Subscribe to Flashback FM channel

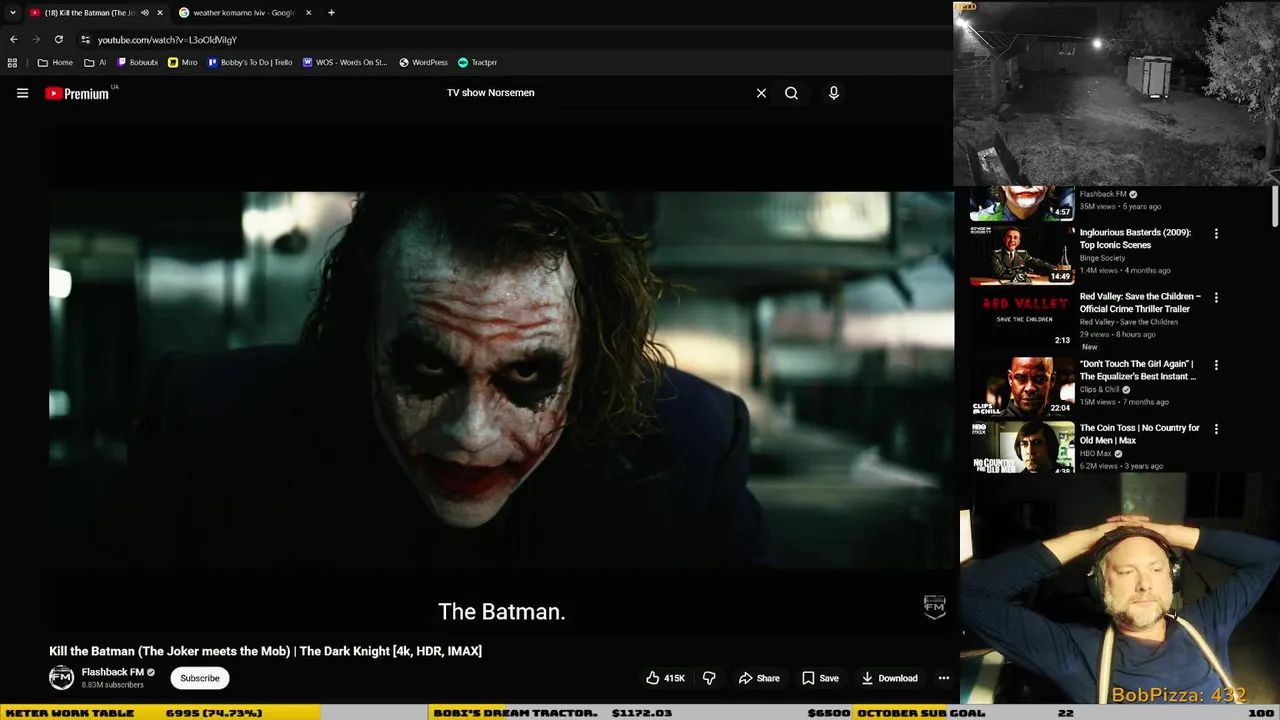tap(200, 678)
